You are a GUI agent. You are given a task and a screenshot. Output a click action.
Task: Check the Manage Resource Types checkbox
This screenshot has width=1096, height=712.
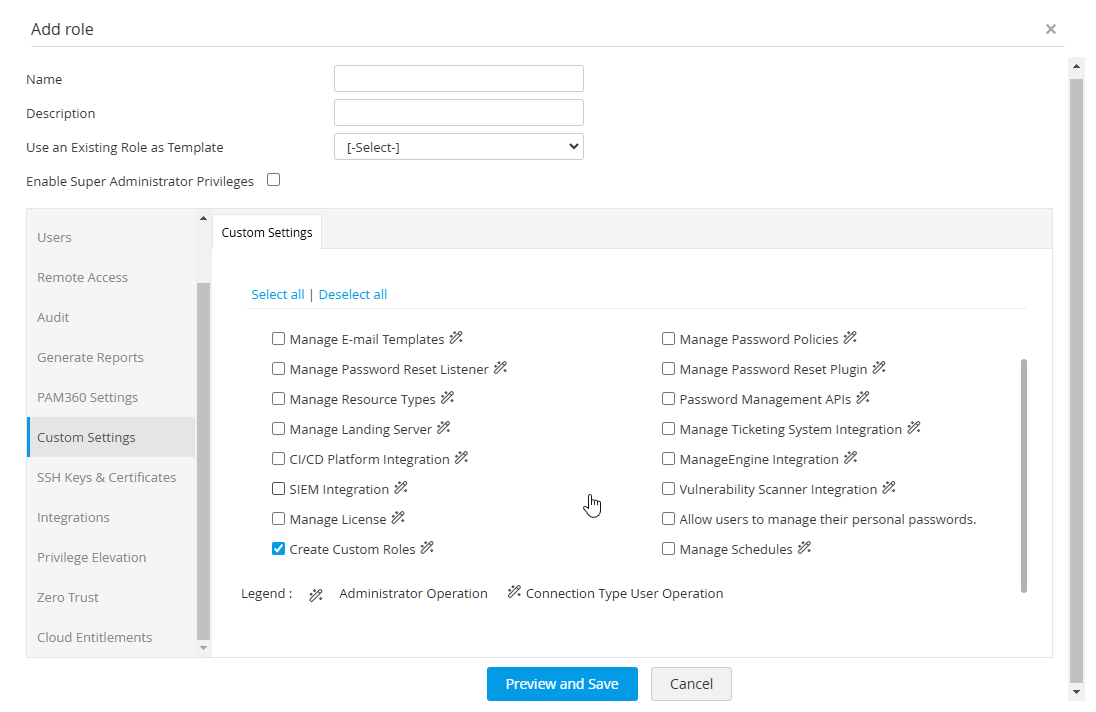click(279, 399)
